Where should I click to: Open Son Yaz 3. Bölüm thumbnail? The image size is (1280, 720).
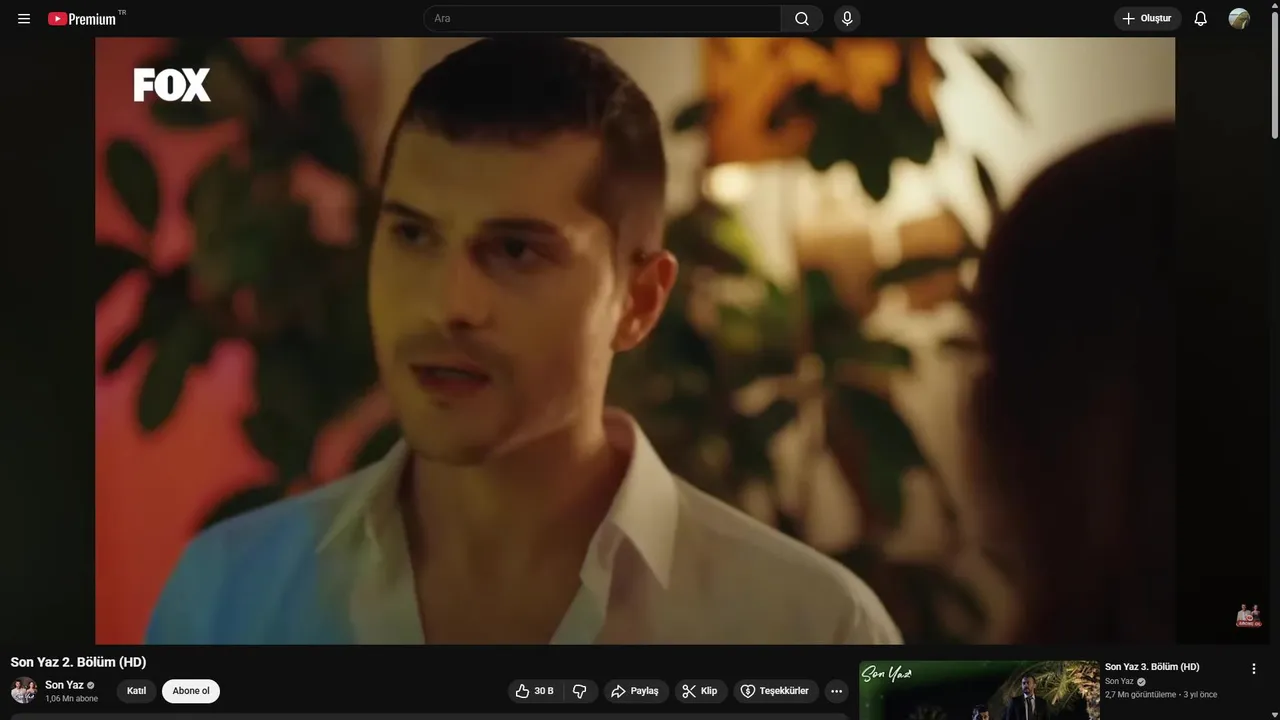(979, 690)
